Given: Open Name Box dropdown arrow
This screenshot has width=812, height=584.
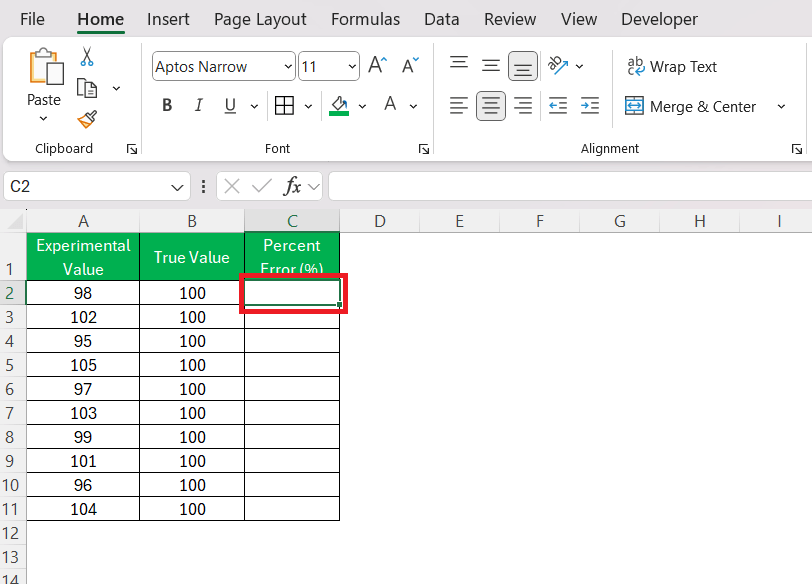Looking at the screenshot, I should tap(177, 187).
